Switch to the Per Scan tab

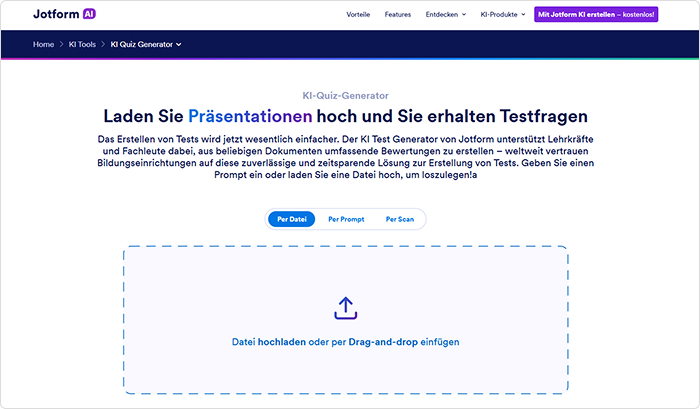tap(400, 219)
